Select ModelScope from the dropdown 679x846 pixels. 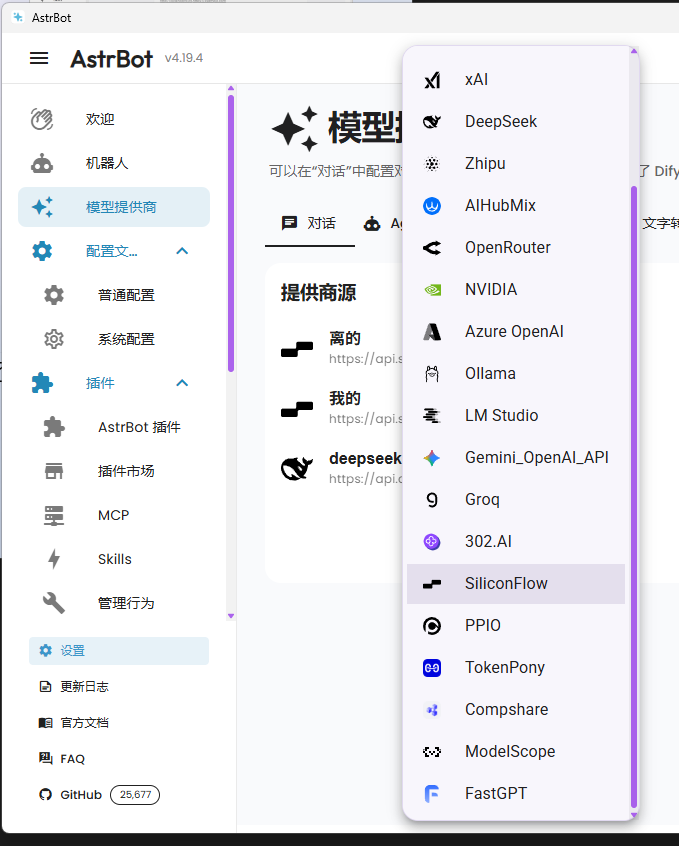tap(516, 752)
